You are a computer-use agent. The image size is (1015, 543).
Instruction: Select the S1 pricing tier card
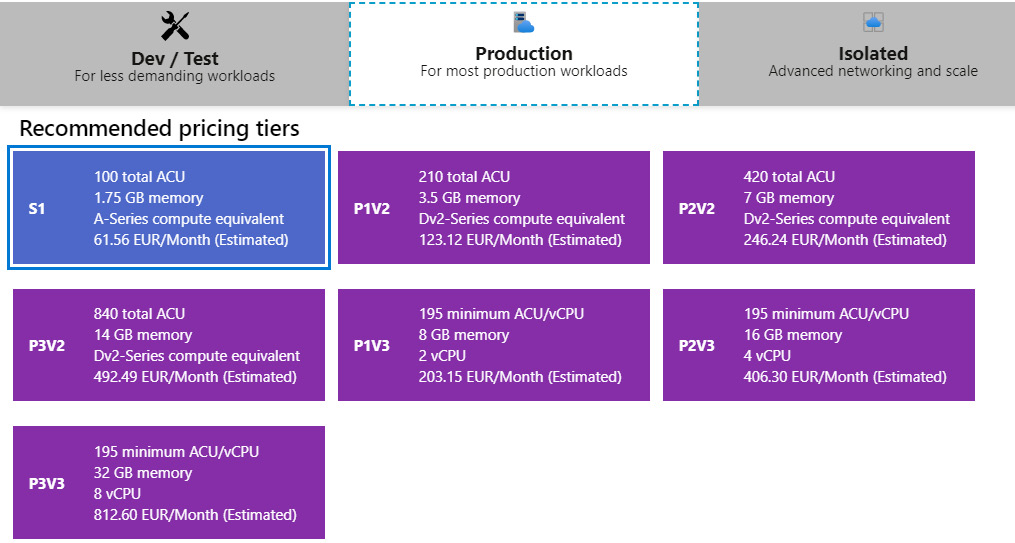(x=169, y=208)
